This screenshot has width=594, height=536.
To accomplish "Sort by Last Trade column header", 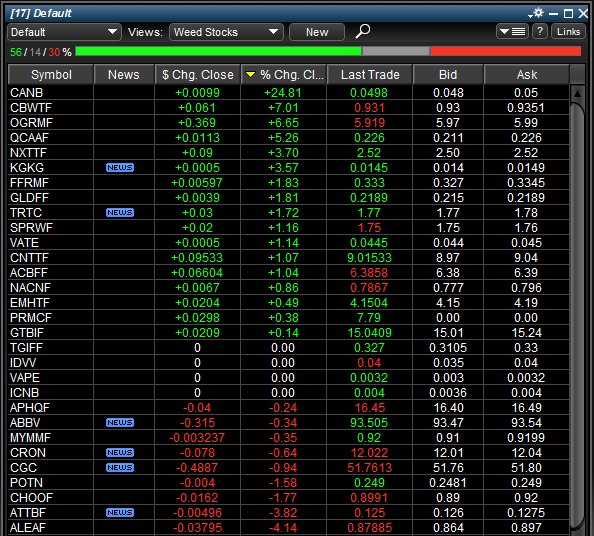I will tap(370, 75).
